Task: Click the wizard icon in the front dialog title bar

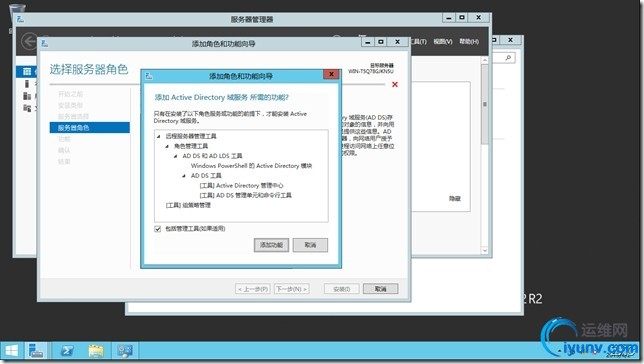Action: tap(149, 76)
